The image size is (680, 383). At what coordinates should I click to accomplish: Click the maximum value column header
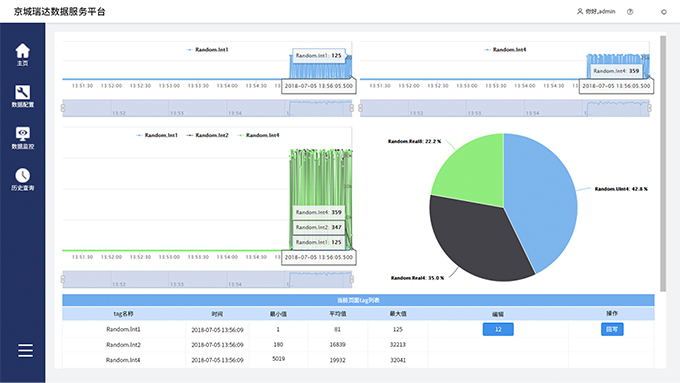(x=398, y=314)
